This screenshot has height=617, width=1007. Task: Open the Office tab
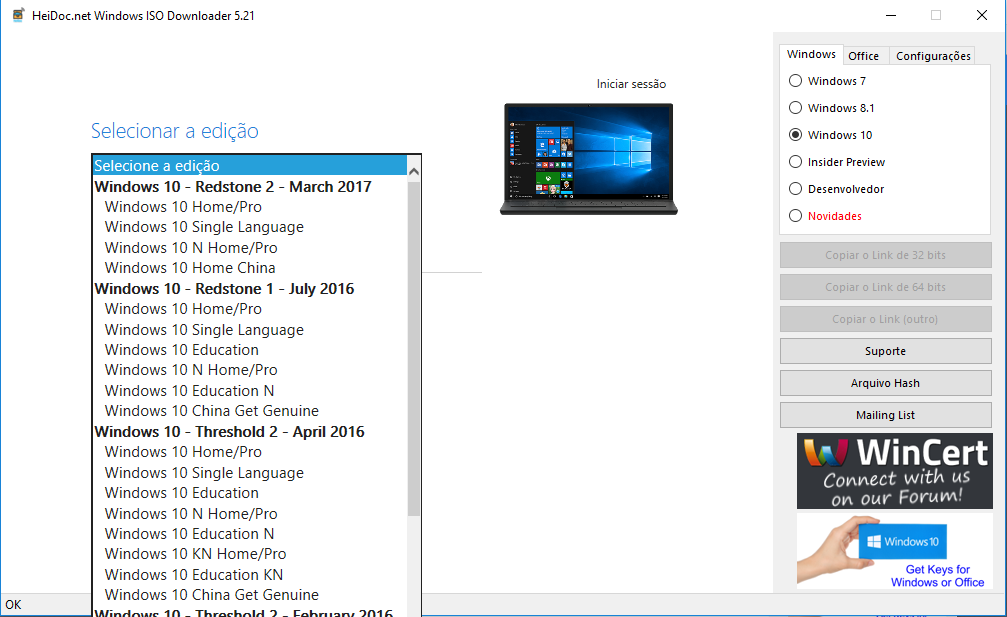point(863,56)
